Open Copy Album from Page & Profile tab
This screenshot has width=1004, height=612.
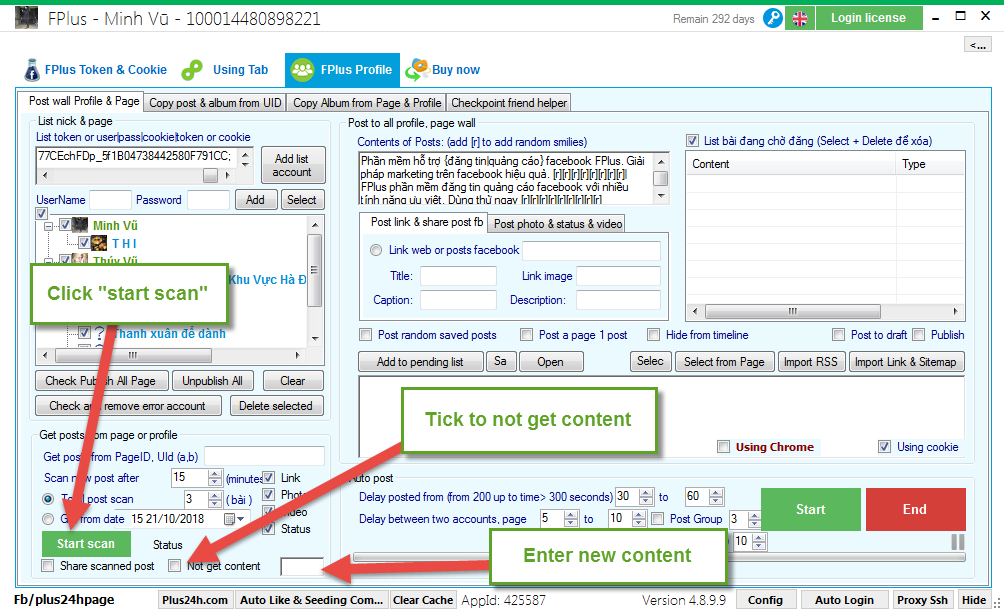(x=367, y=102)
